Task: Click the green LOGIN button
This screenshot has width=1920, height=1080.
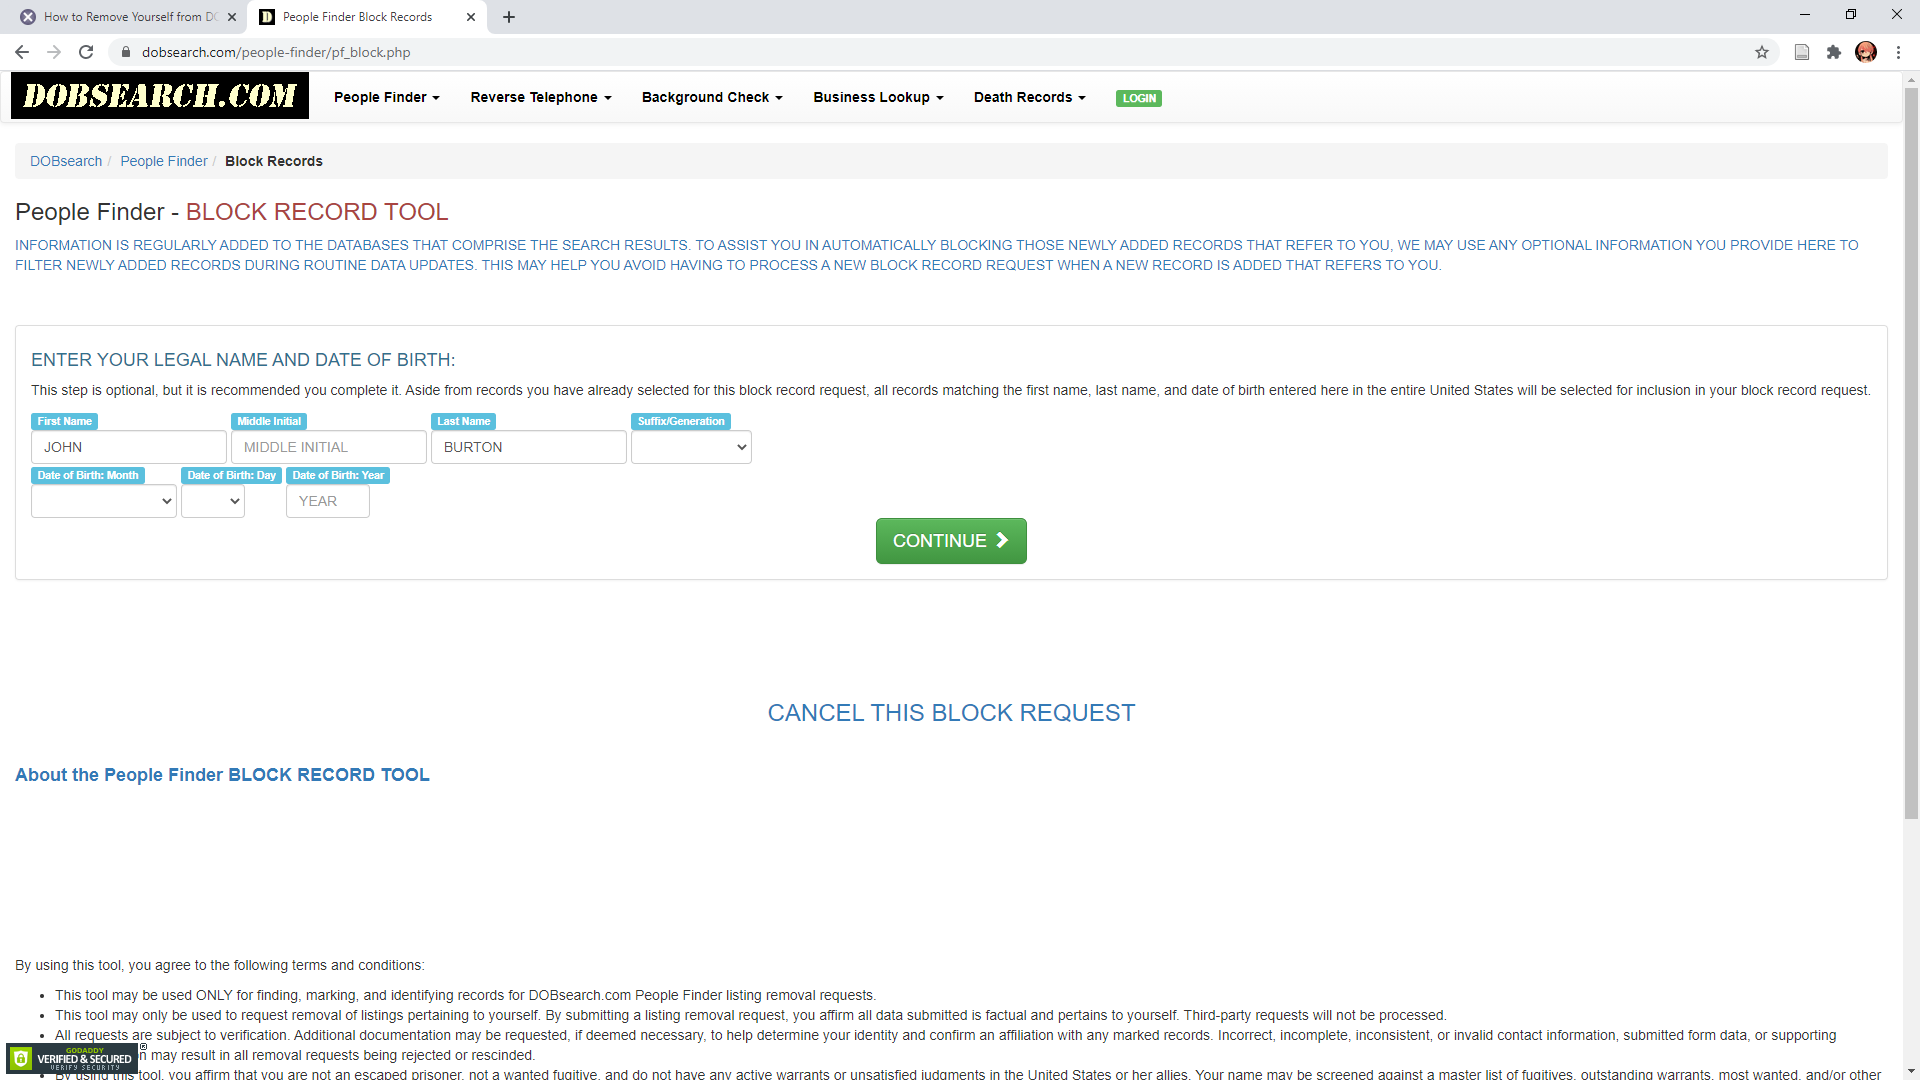Action: pyautogui.click(x=1139, y=98)
